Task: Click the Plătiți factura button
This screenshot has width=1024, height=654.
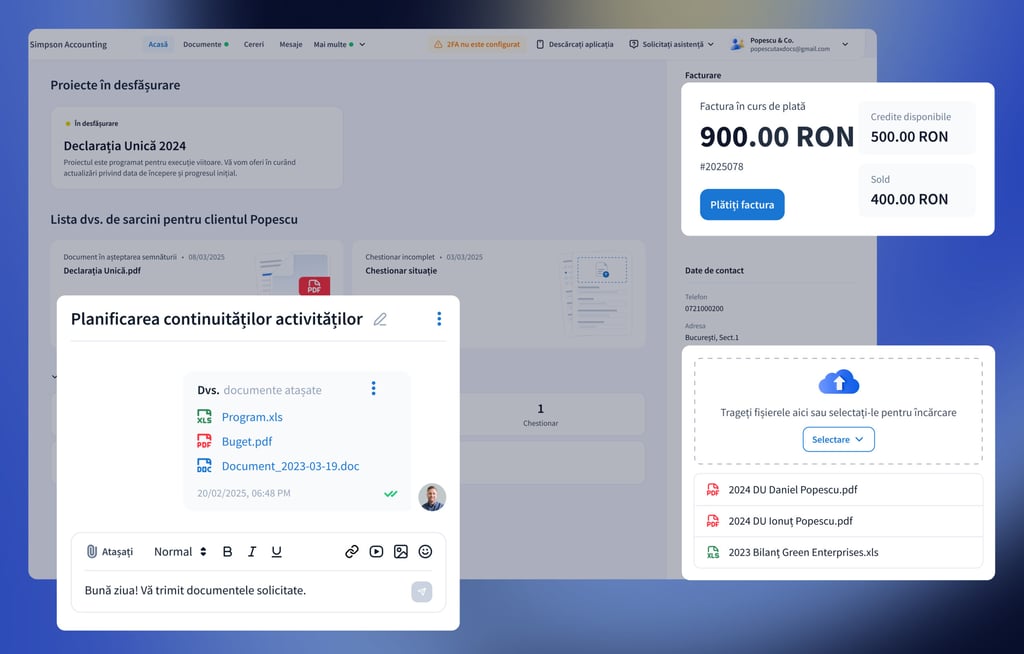Action: pos(742,205)
